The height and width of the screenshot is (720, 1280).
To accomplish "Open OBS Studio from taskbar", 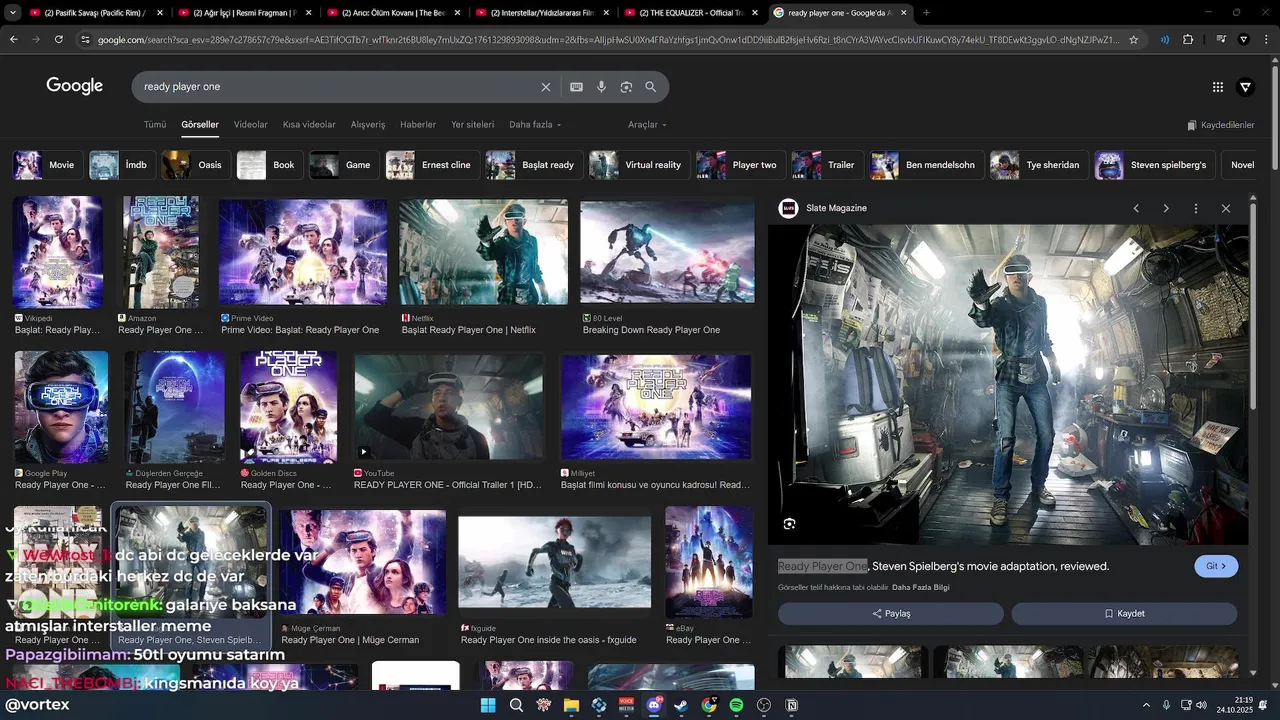I will pyautogui.click(x=764, y=705).
